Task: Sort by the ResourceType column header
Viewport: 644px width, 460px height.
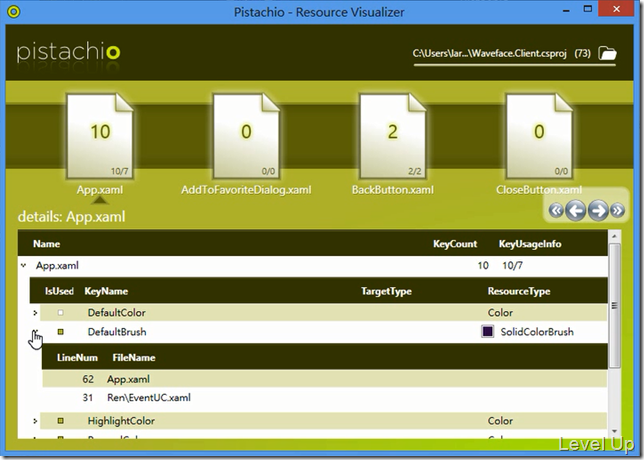Action: pos(519,291)
